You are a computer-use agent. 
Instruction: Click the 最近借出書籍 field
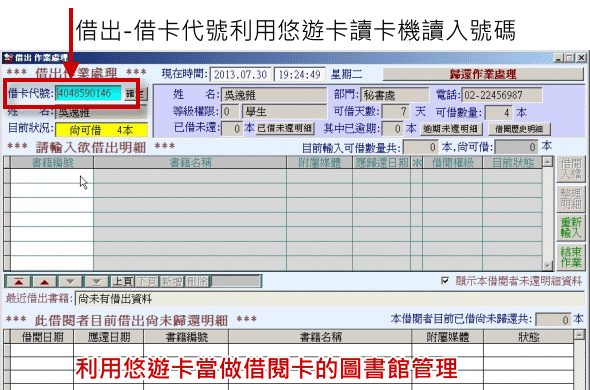[329, 299]
